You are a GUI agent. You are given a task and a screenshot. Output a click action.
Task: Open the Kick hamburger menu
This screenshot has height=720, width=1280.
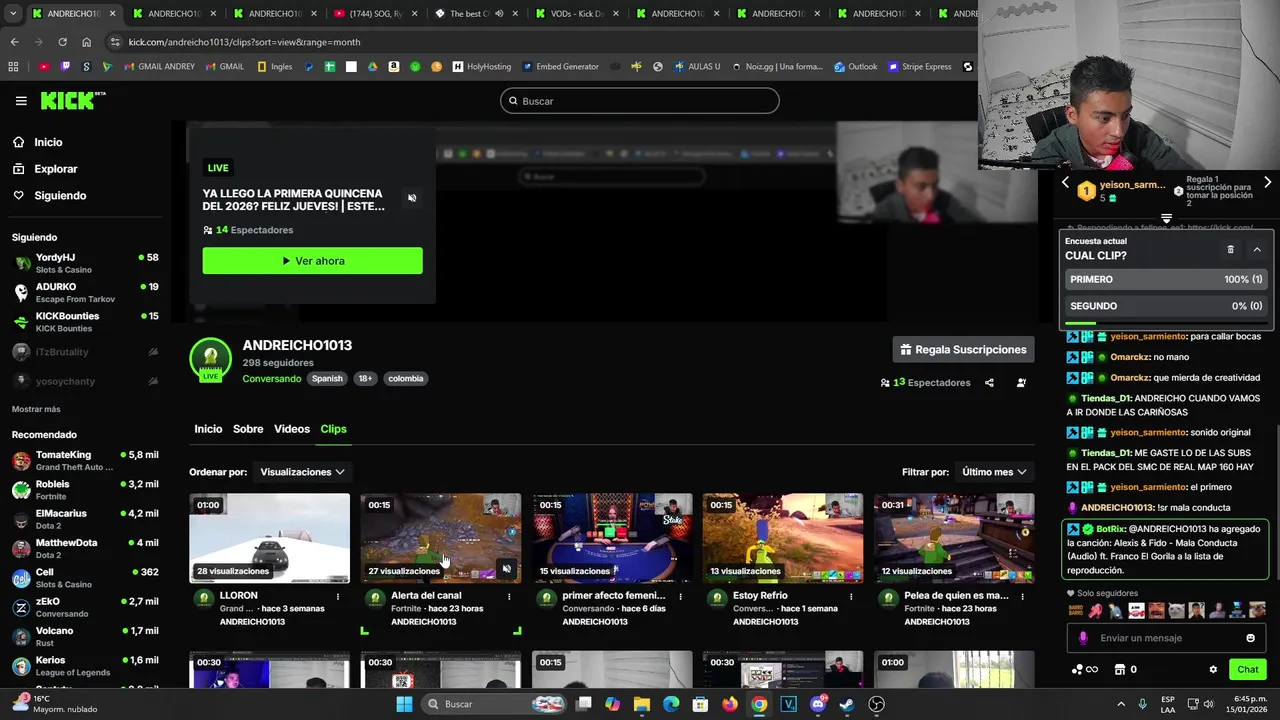tap(21, 101)
